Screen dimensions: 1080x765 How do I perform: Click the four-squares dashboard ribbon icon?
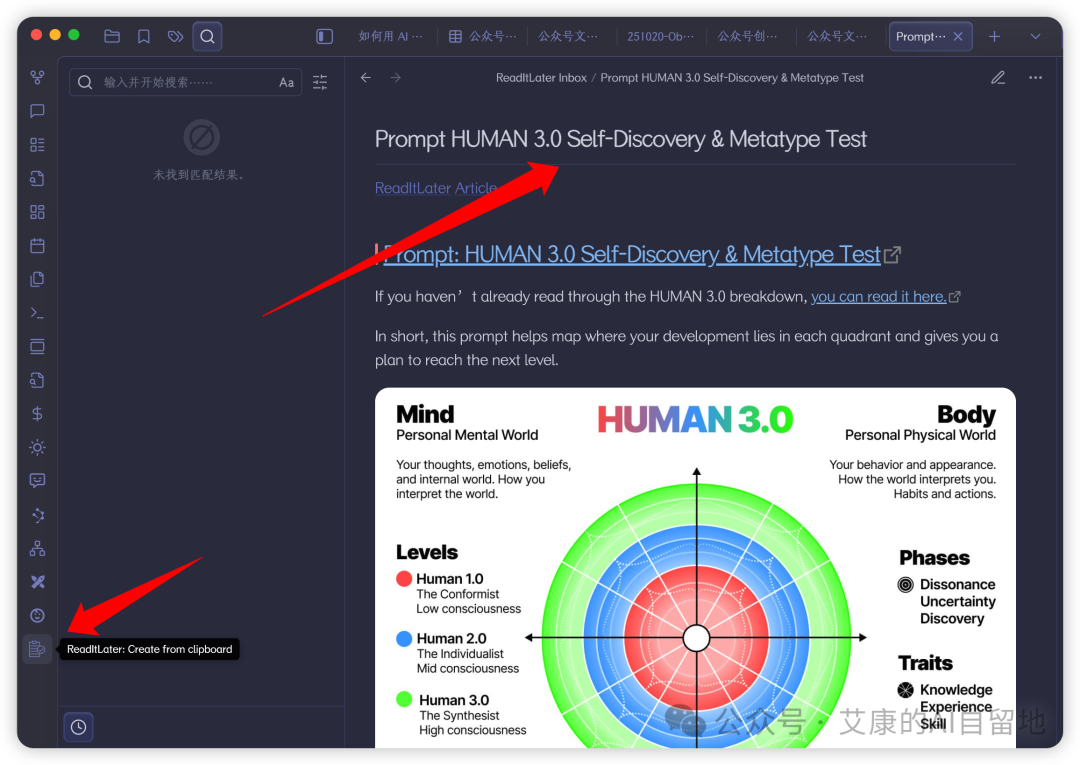[x=37, y=212]
